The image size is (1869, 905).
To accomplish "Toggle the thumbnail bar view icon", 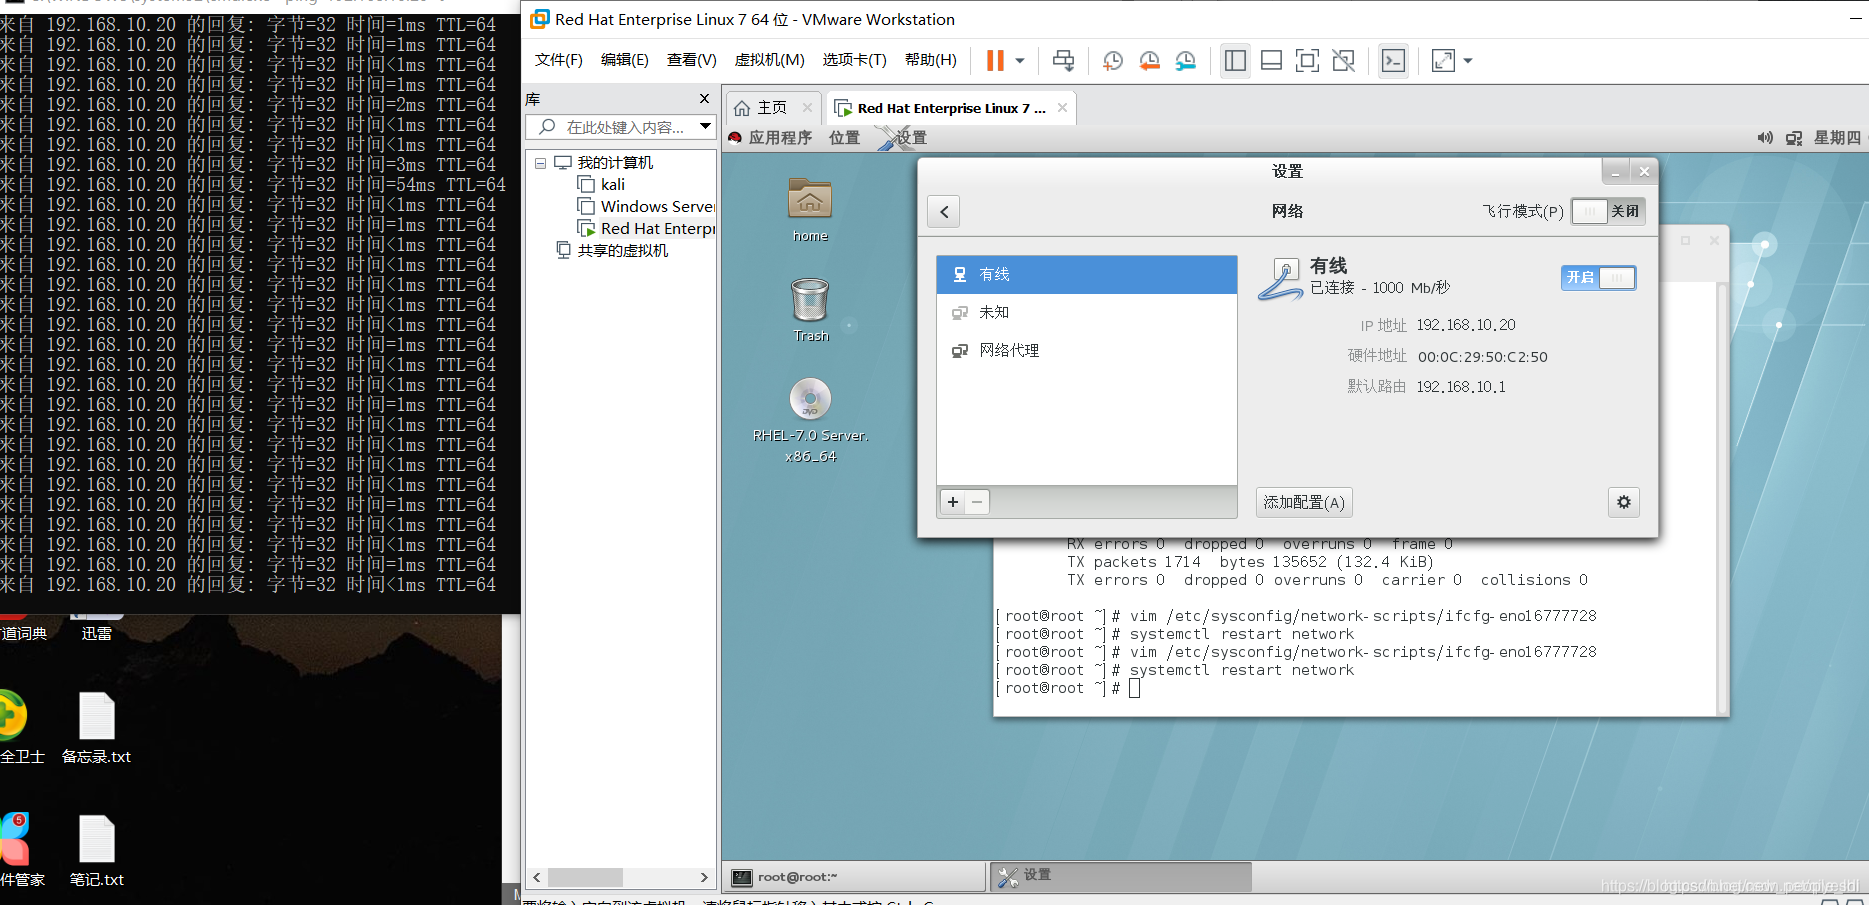I will click(1271, 61).
